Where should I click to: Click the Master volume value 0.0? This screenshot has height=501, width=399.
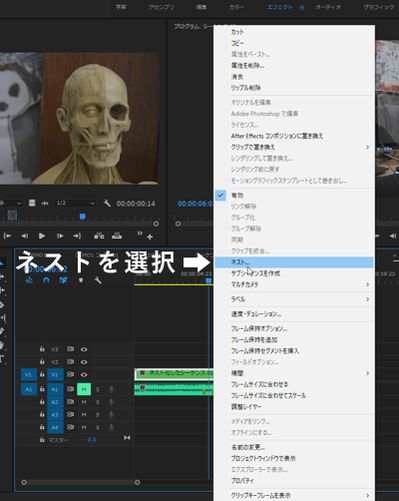click(92, 440)
